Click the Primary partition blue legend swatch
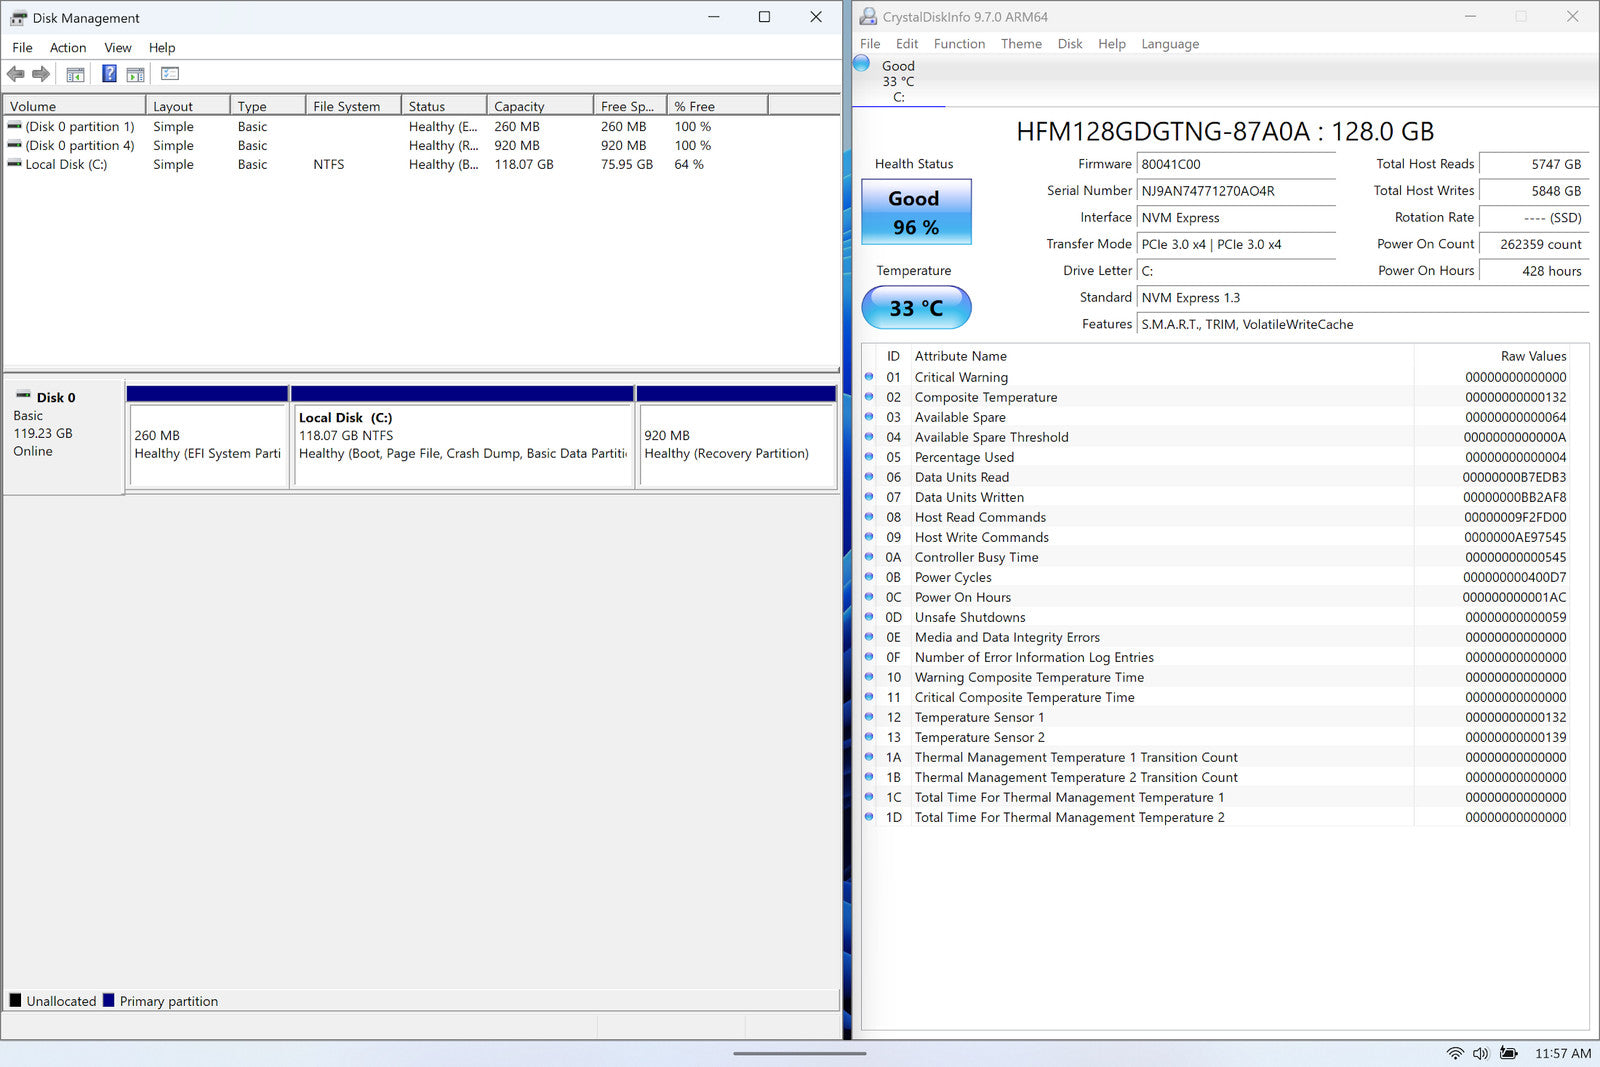Image resolution: width=1600 pixels, height=1067 pixels. point(108,1000)
